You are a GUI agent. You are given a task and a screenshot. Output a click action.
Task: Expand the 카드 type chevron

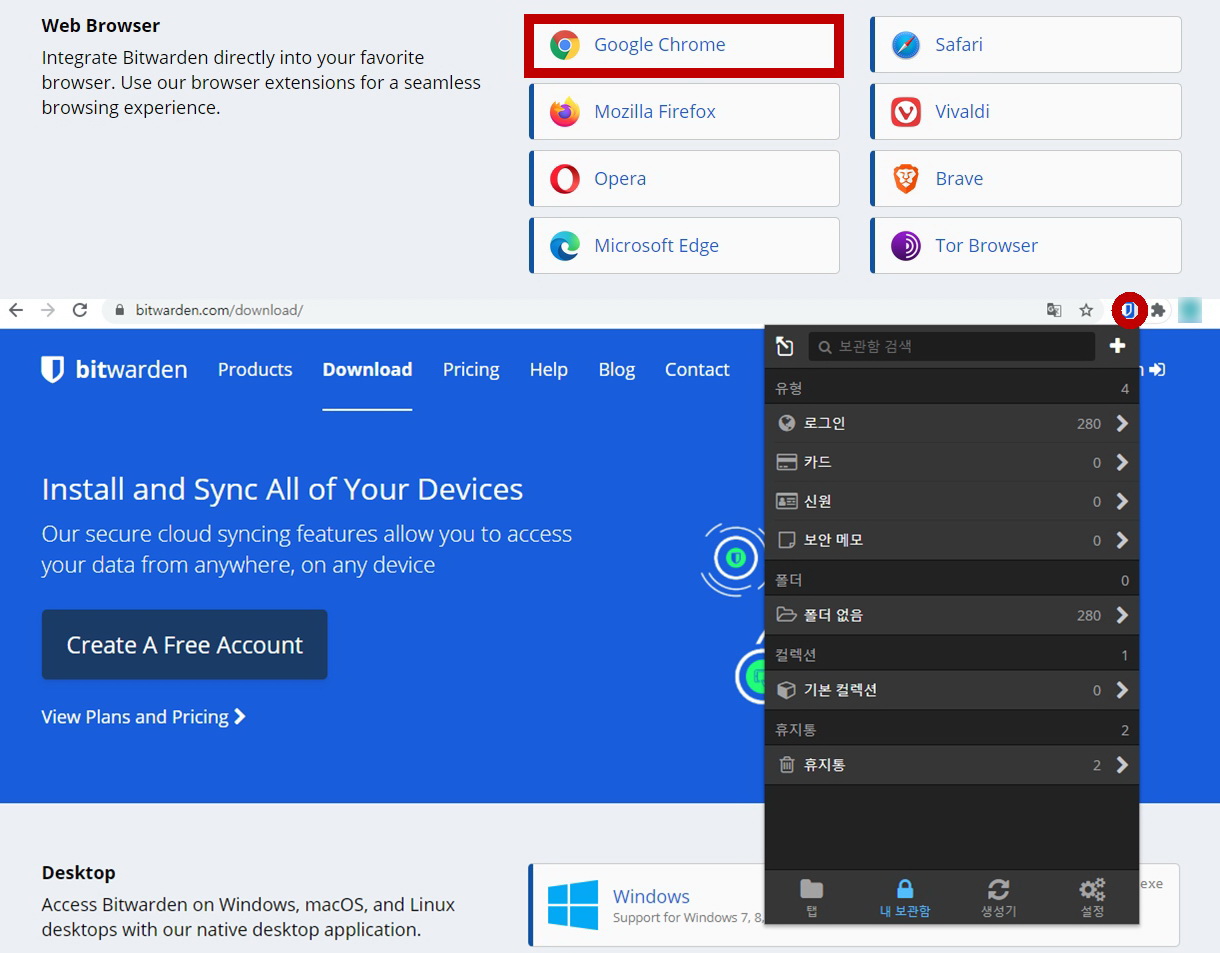pos(1122,462)
